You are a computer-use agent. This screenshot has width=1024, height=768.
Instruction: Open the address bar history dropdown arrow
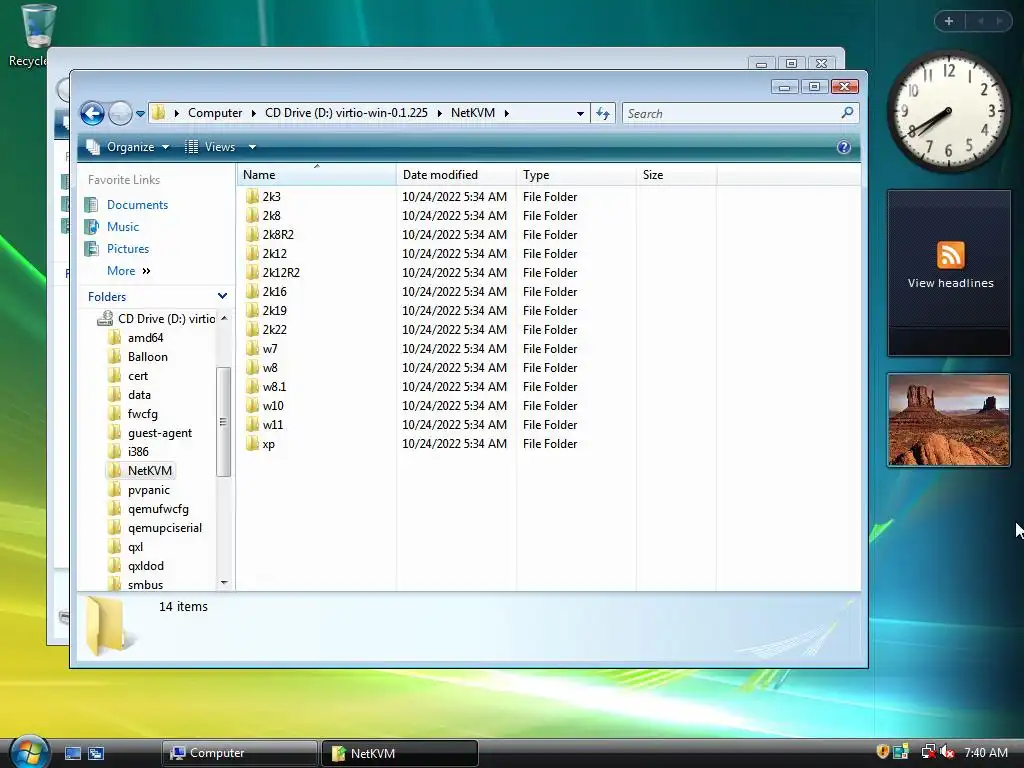pyautogui.click(x=580, y=114)
